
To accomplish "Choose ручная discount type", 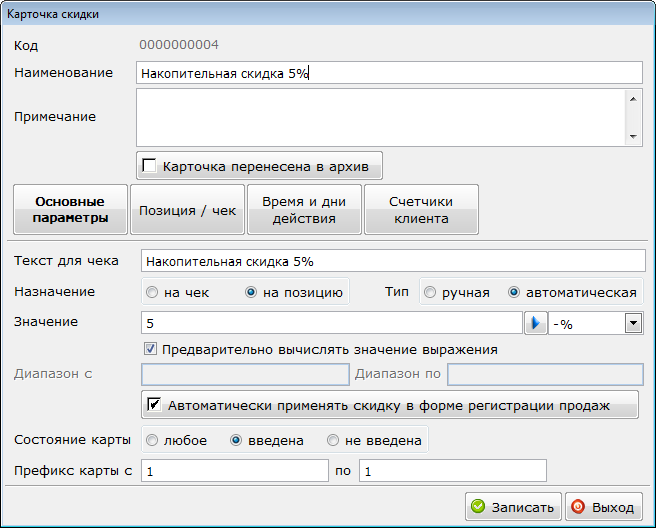I will tap(430, 292).
